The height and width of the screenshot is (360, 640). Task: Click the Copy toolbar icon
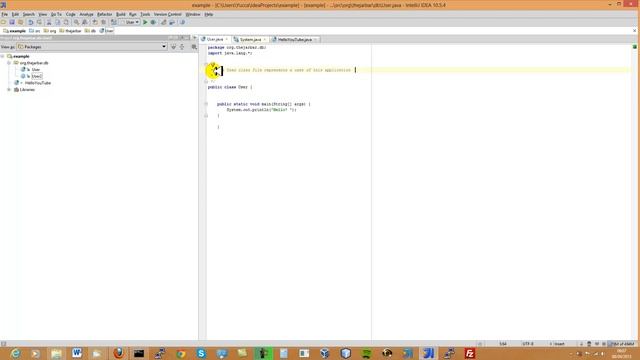[x=58, y=22]
